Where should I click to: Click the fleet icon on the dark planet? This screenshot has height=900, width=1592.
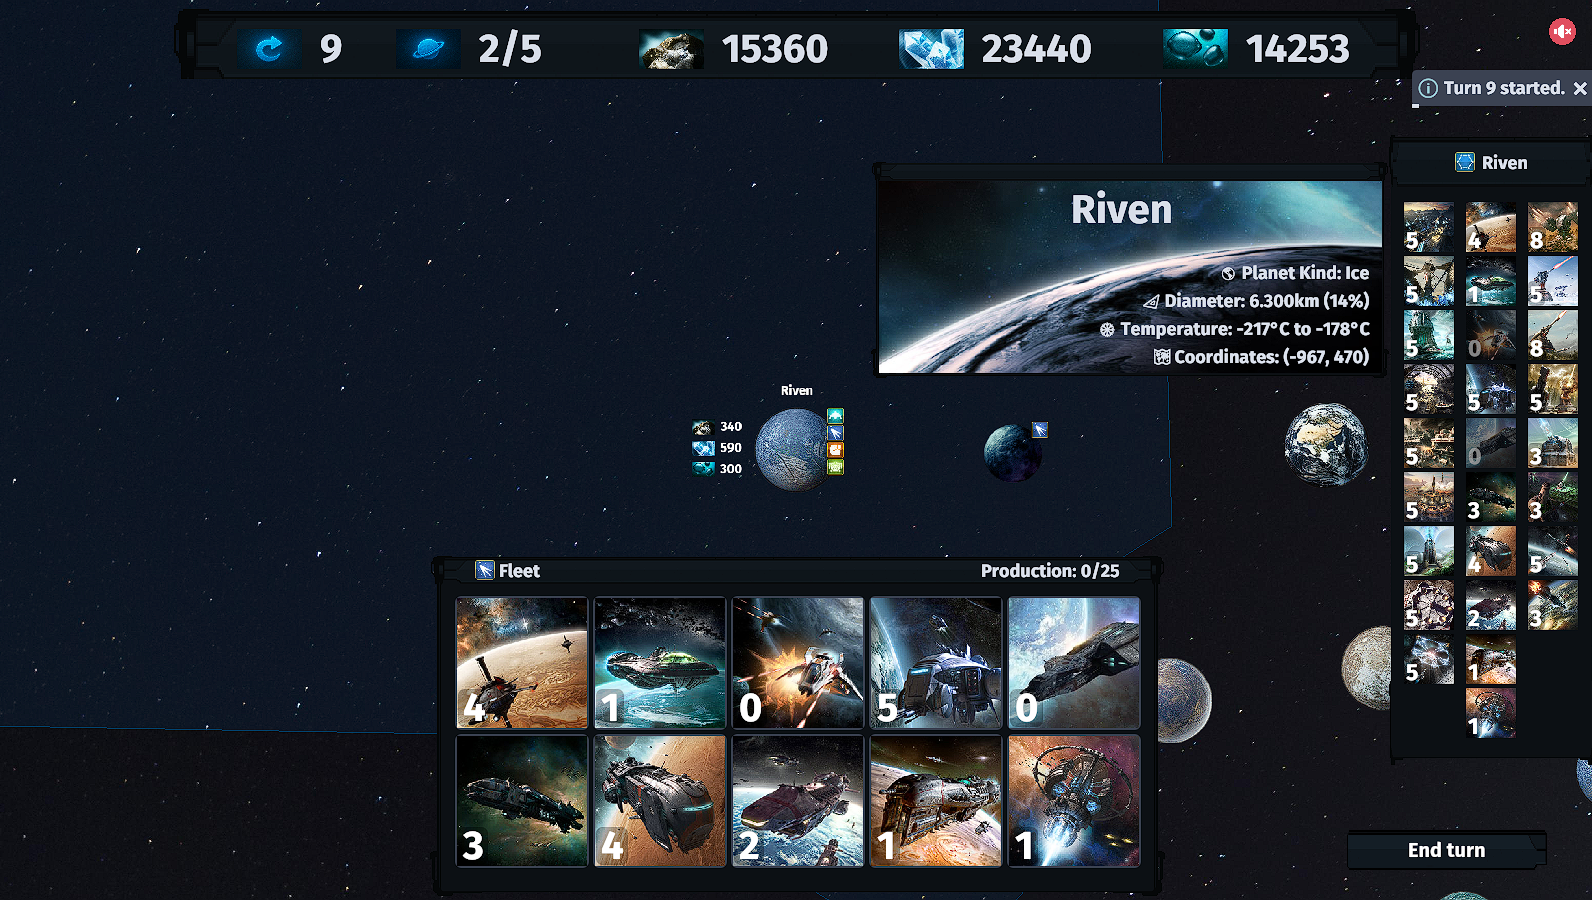coord(1040,430)
